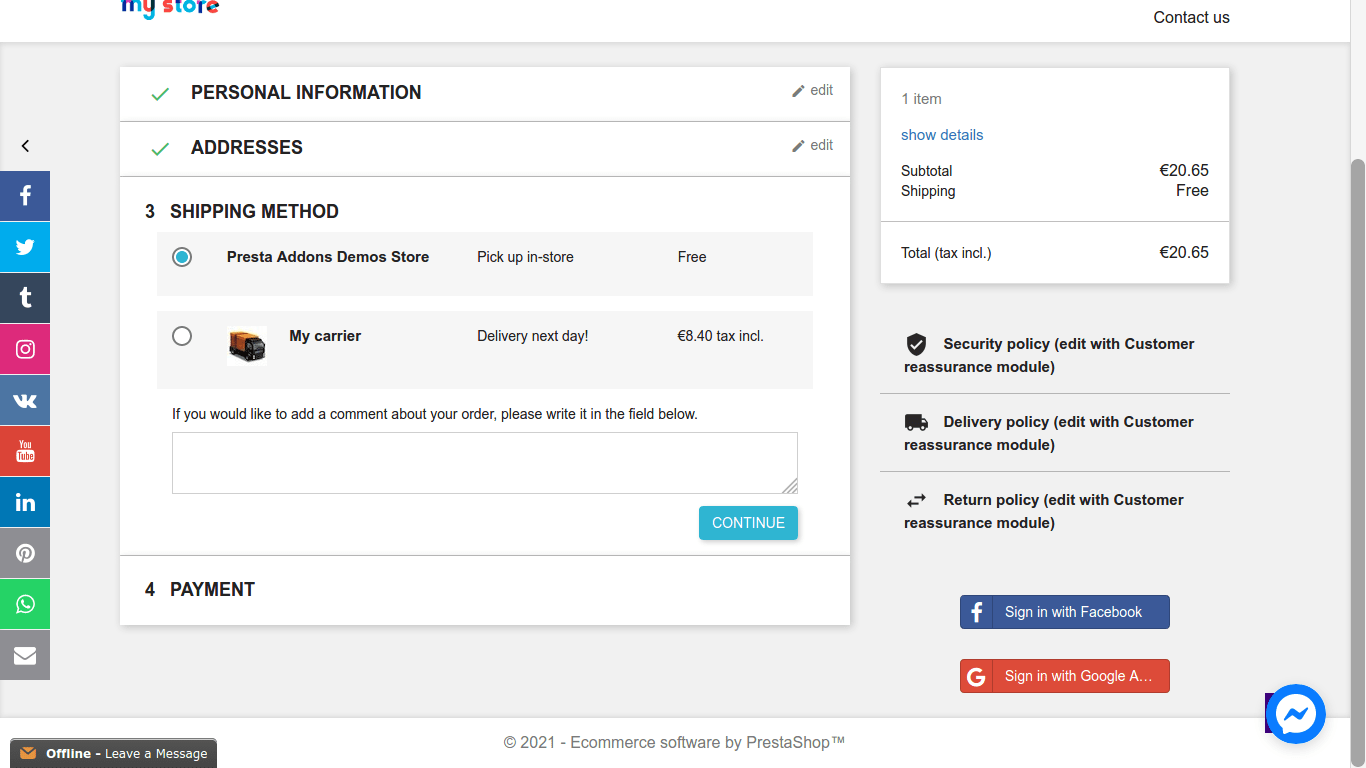Pin the page with the Pinterest icon
This screenshot has width=1366, height=768.
pyautogui.click(x=25, y=553)
